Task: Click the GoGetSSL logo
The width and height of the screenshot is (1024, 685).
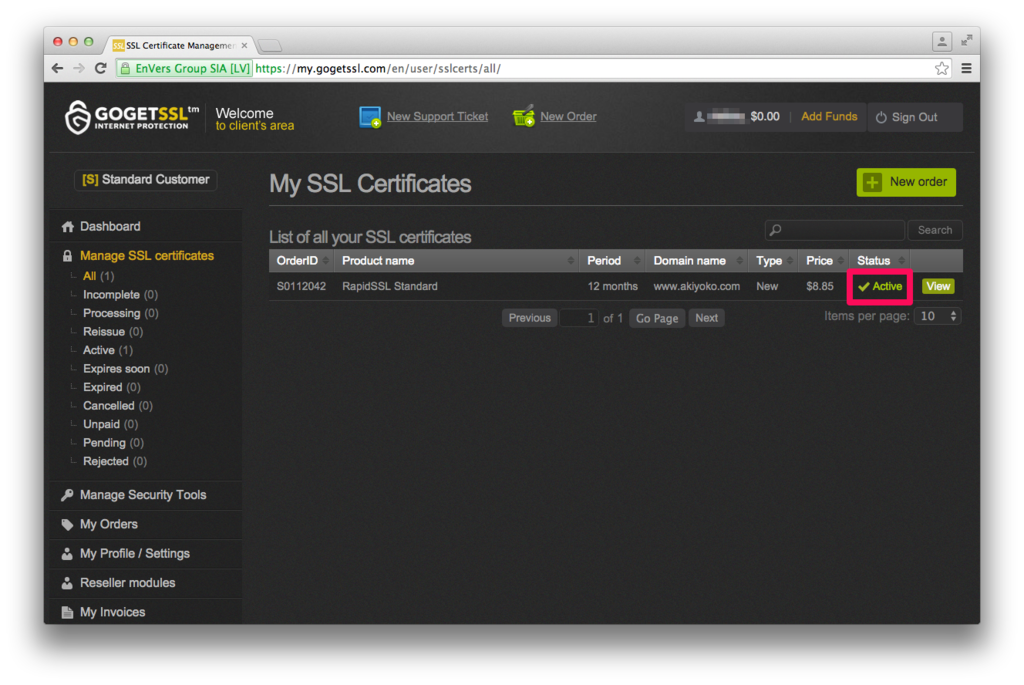Action: (x=131, y=117)
